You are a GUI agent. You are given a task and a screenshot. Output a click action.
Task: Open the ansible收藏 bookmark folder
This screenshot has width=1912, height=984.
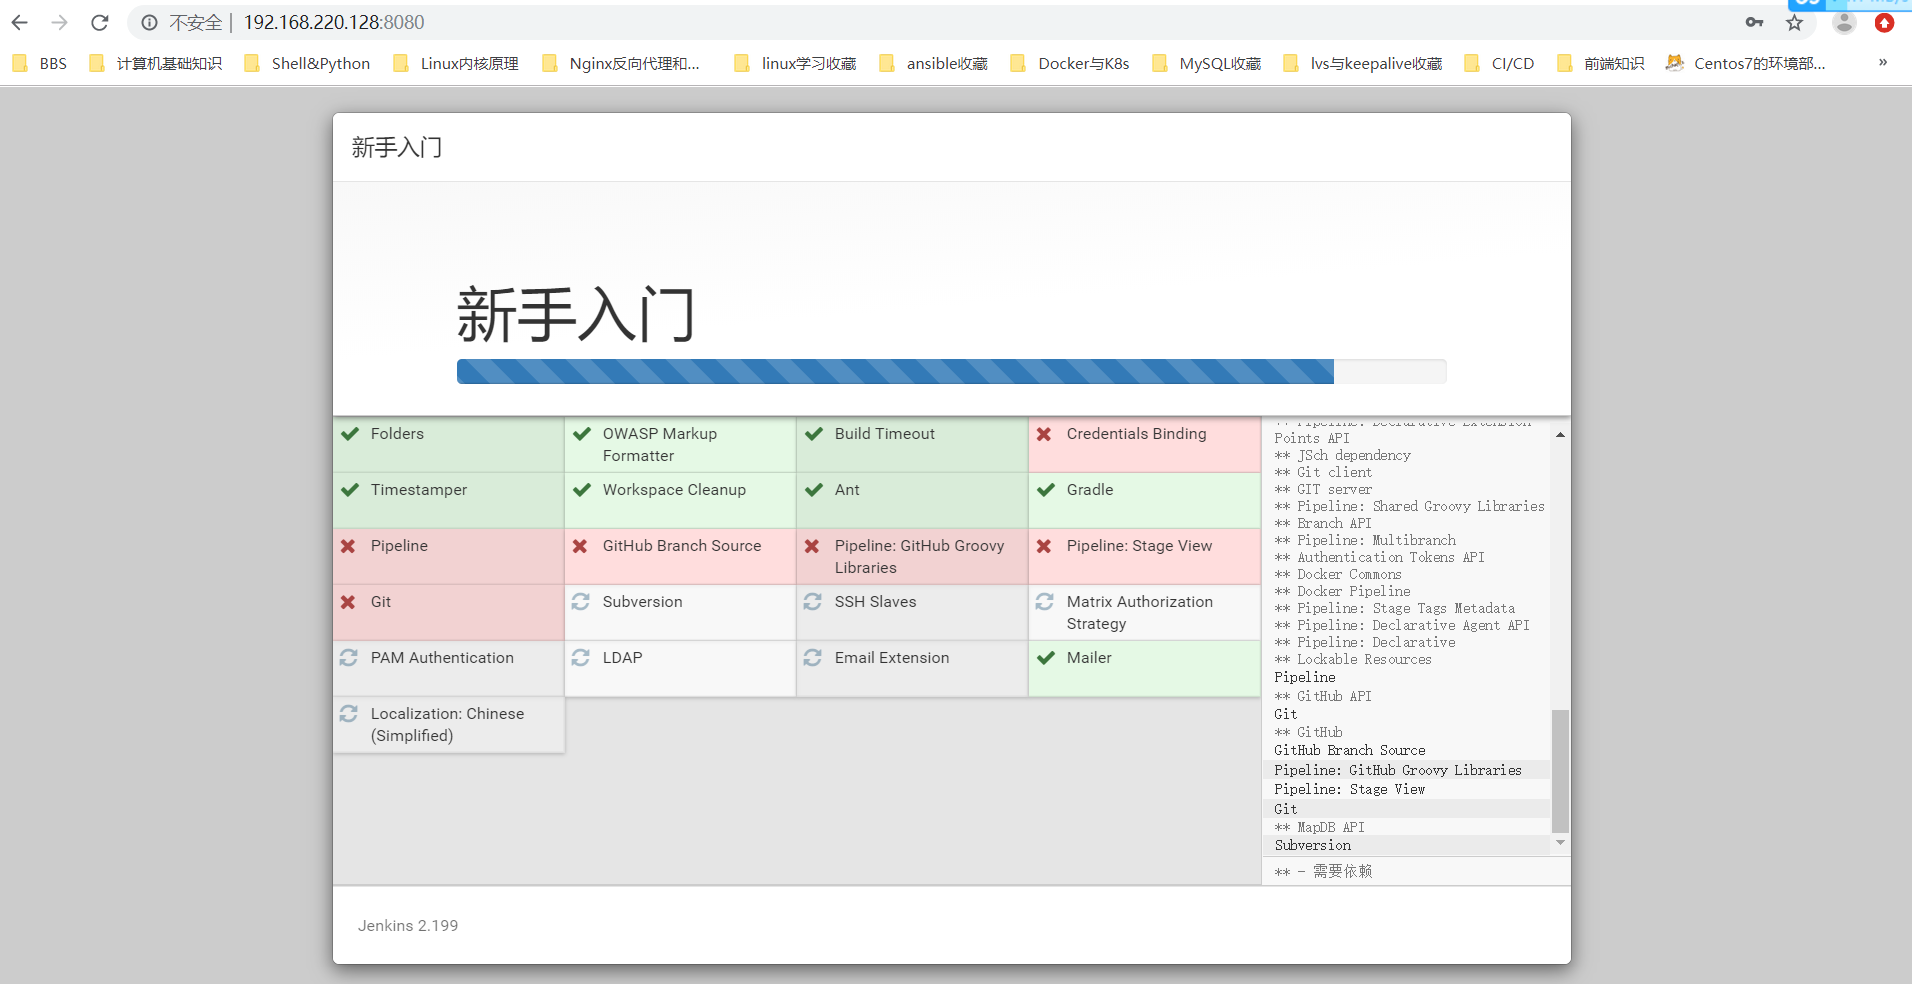point(933,63)
